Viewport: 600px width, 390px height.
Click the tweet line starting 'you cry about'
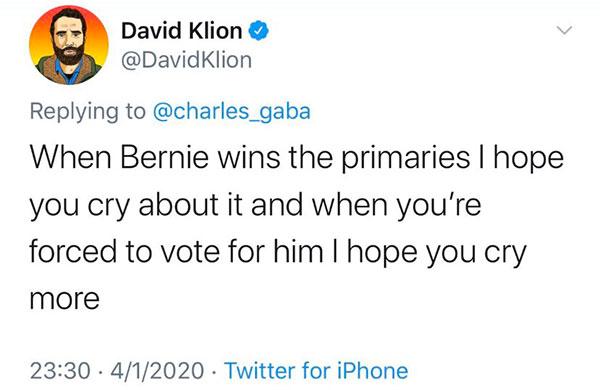(255, 207)
